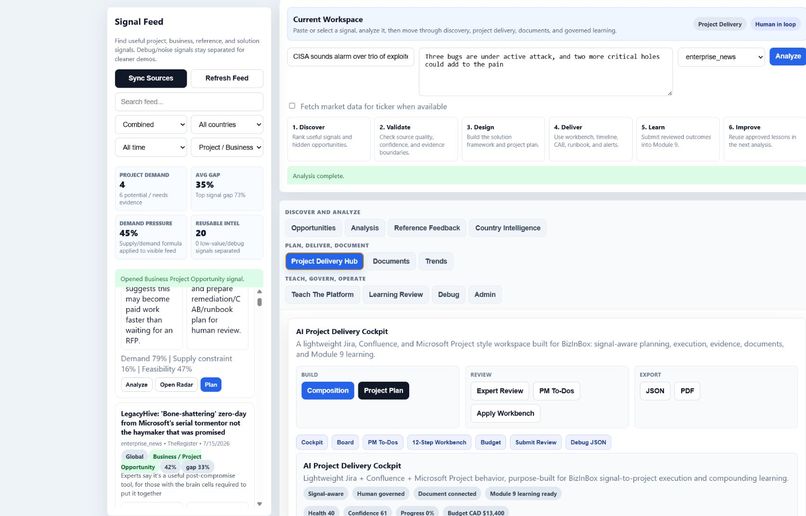Click the signal description text area
The image size is (806, 516).
[545, 71]
